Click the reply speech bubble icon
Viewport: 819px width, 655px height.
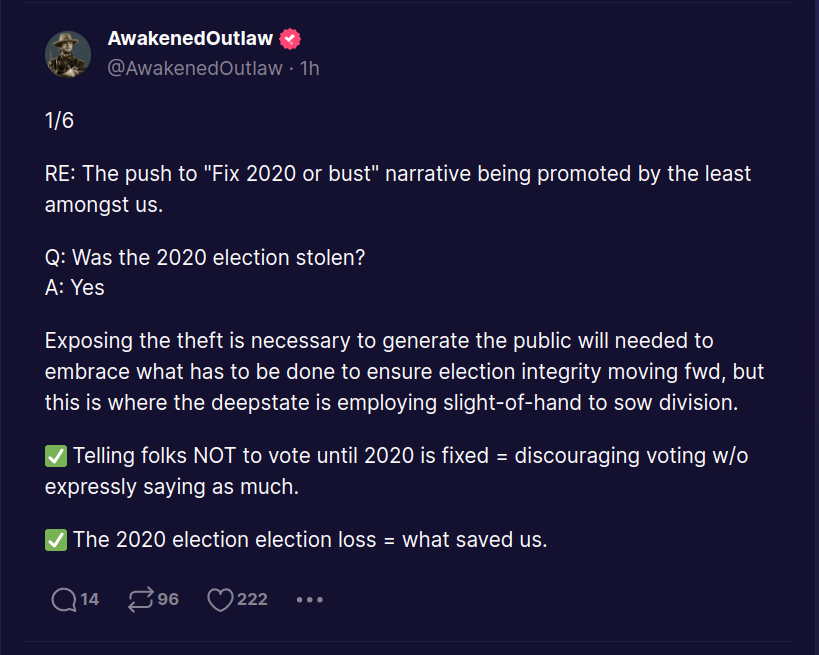[63, 599]
